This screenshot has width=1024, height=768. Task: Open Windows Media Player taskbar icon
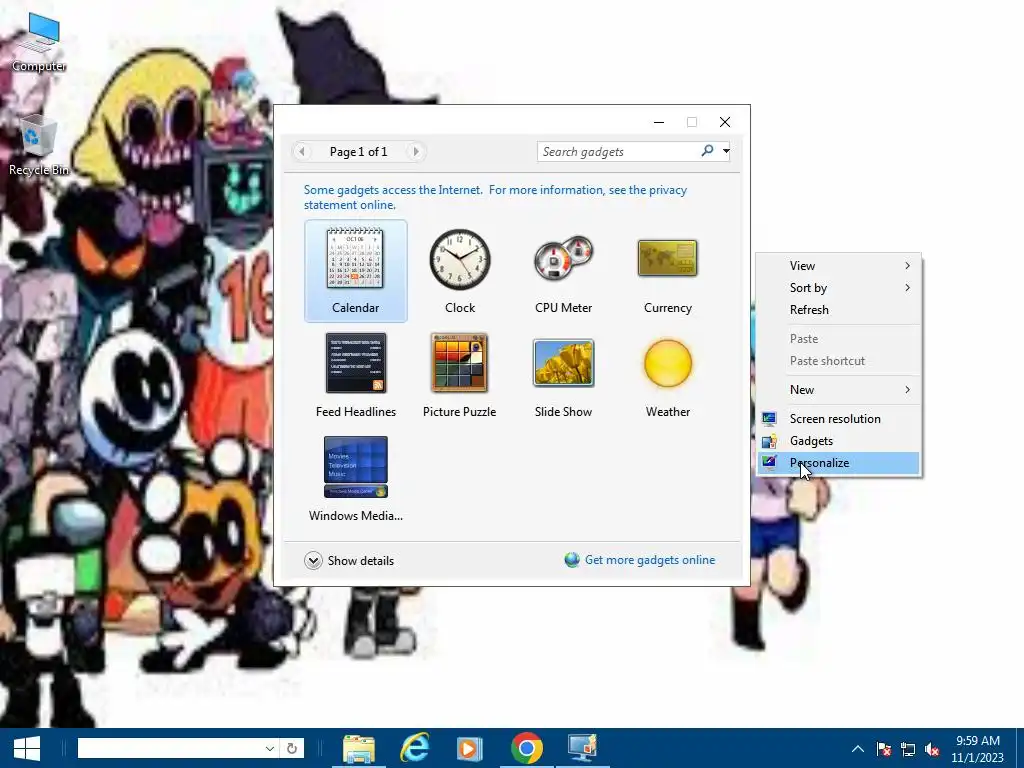tap(469, 748)
